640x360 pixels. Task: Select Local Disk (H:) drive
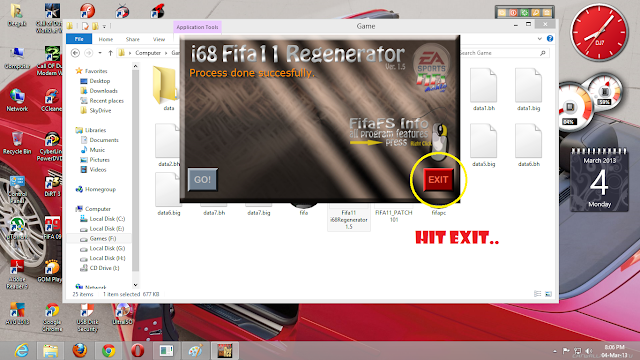107,258
